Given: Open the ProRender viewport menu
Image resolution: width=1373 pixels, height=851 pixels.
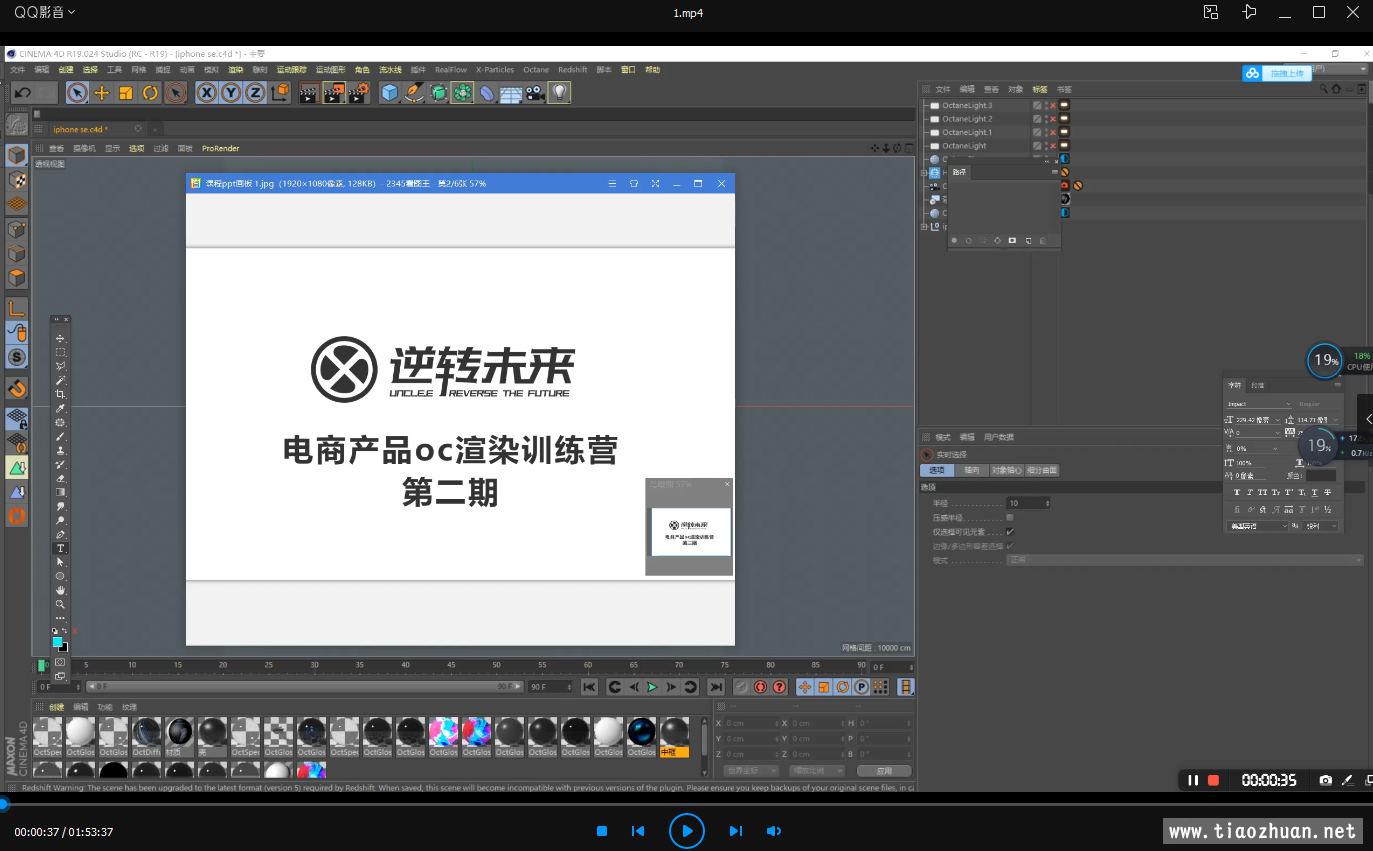Looking at the screenshot, I should [x=220, y=148].
